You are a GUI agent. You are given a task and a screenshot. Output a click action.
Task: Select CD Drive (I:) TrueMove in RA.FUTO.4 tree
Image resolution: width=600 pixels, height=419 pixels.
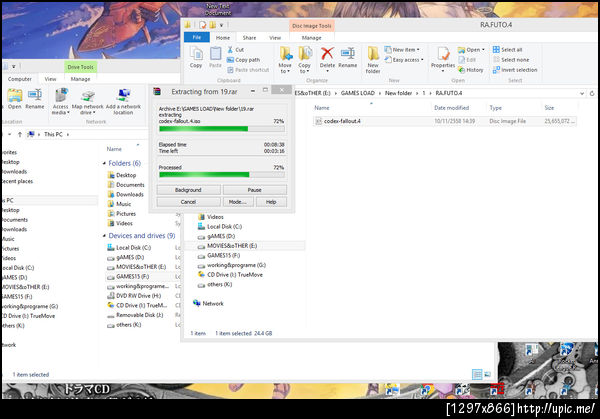230,274
